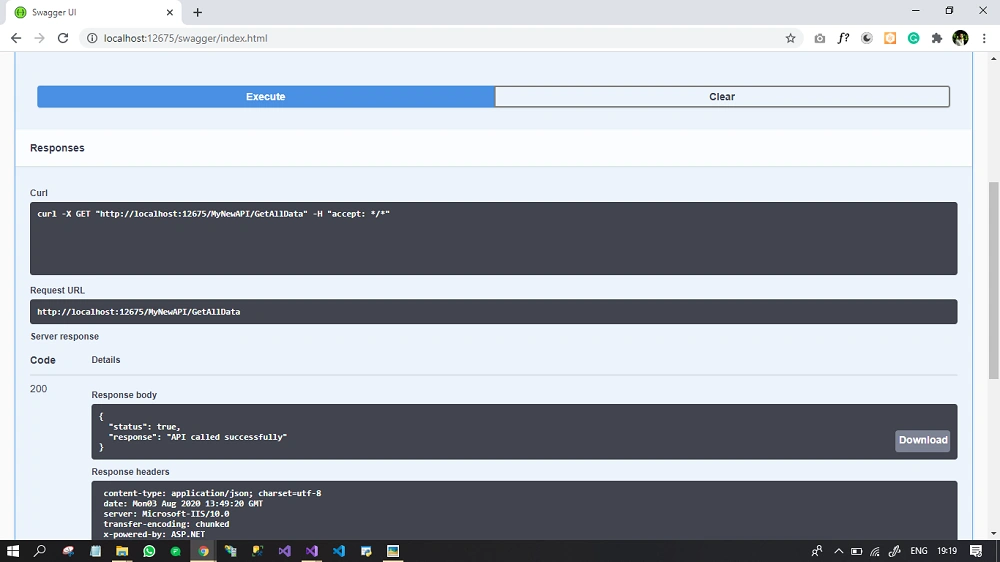
Task: Open a new browser tab
Action: [x=197, y=12]
